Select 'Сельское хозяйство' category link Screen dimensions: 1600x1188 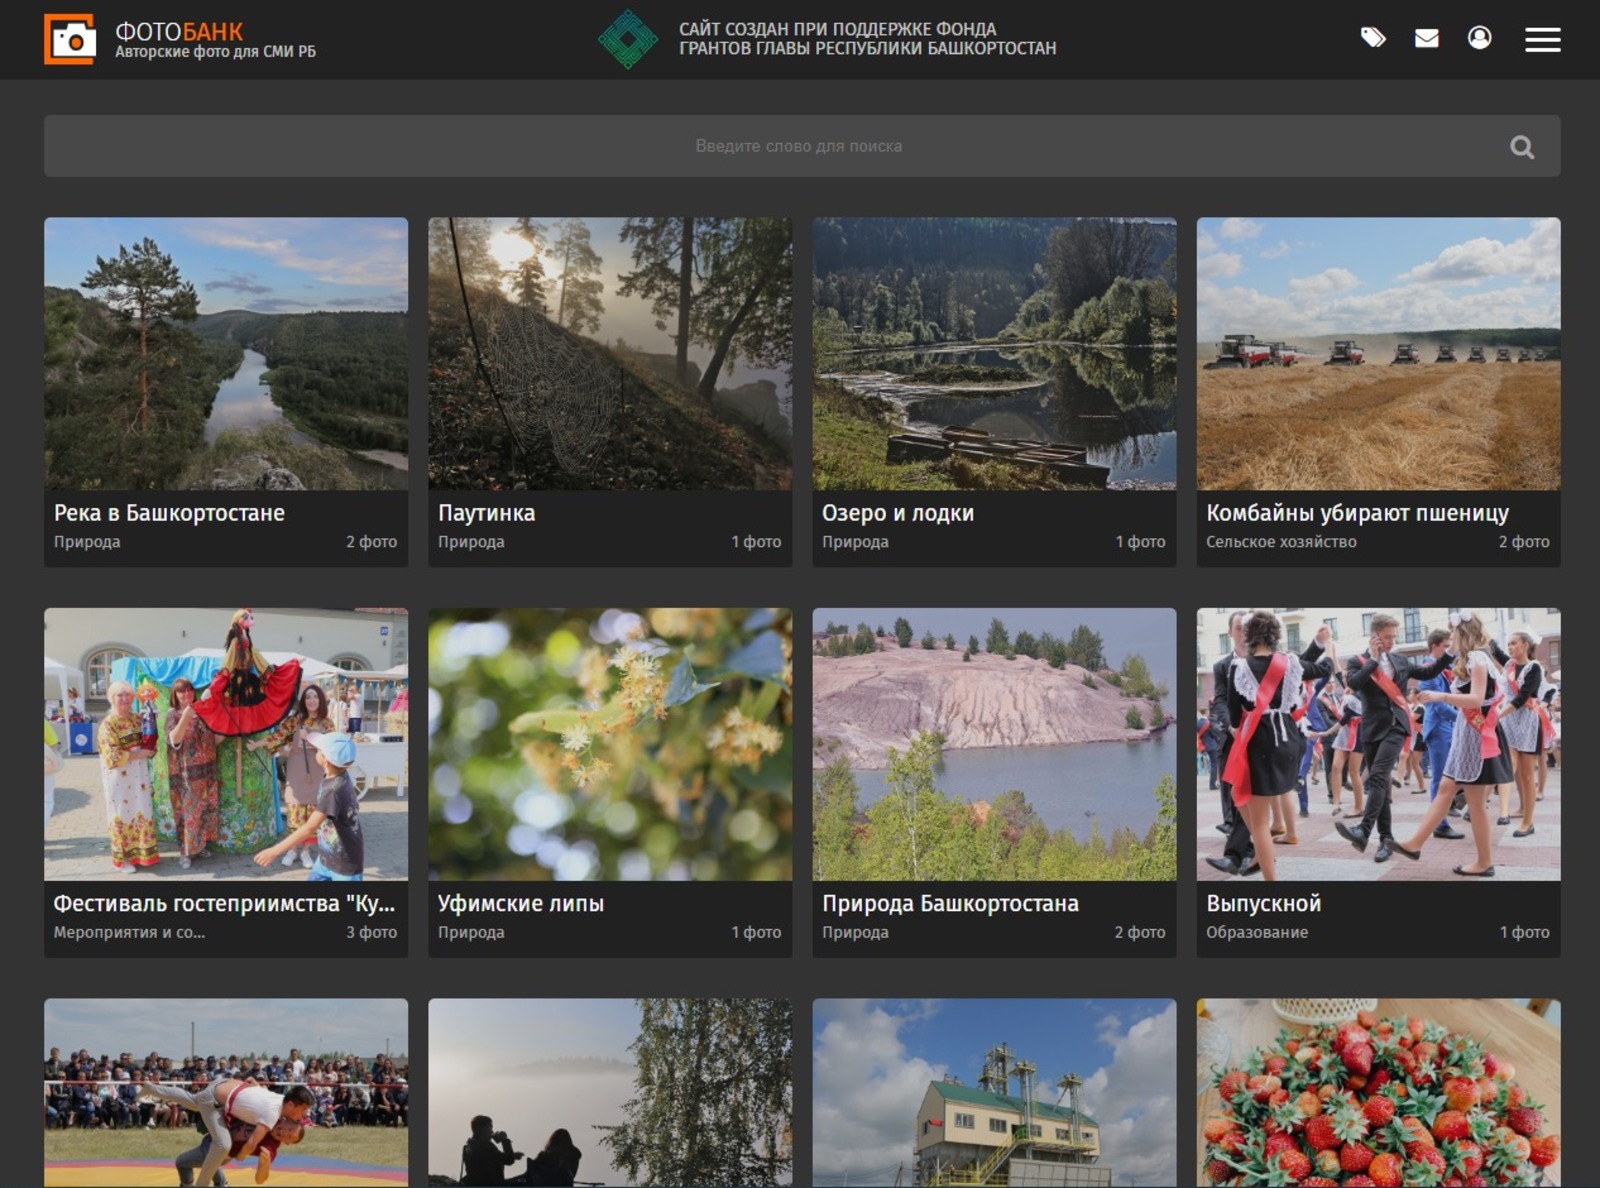[x=1281, y=542]
